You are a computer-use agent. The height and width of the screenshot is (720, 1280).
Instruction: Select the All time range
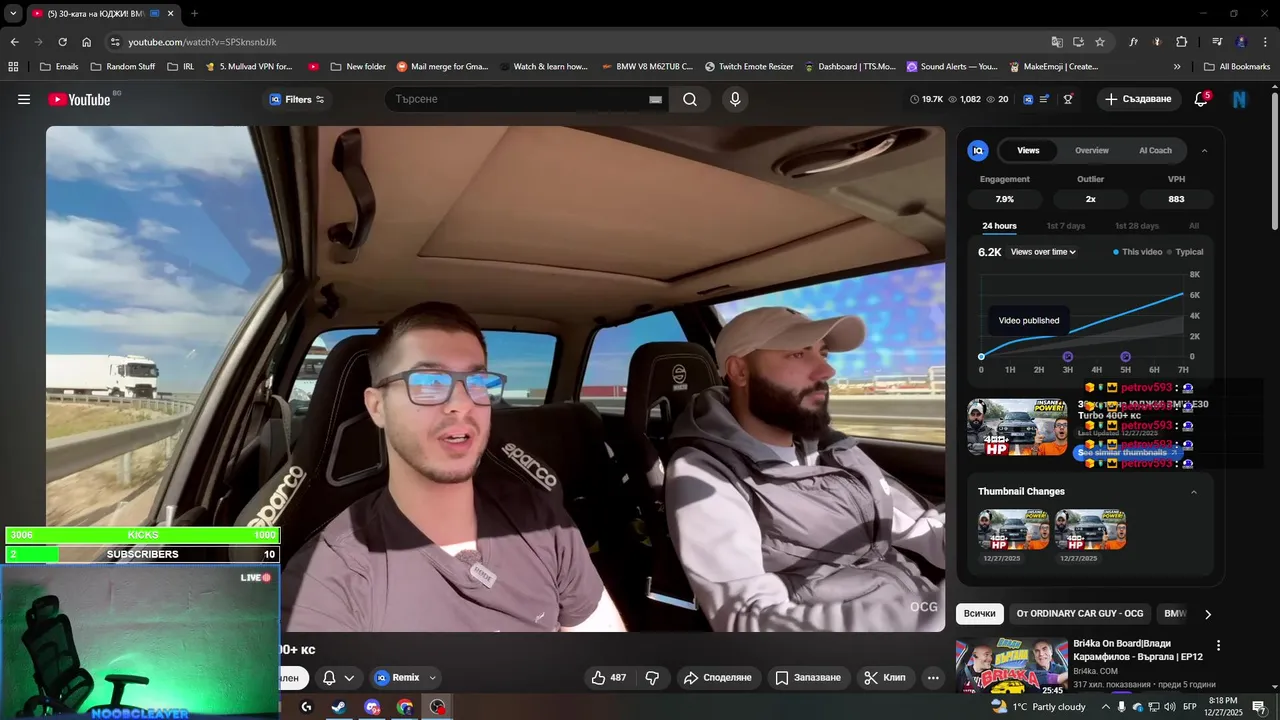tap(1194, 226)
